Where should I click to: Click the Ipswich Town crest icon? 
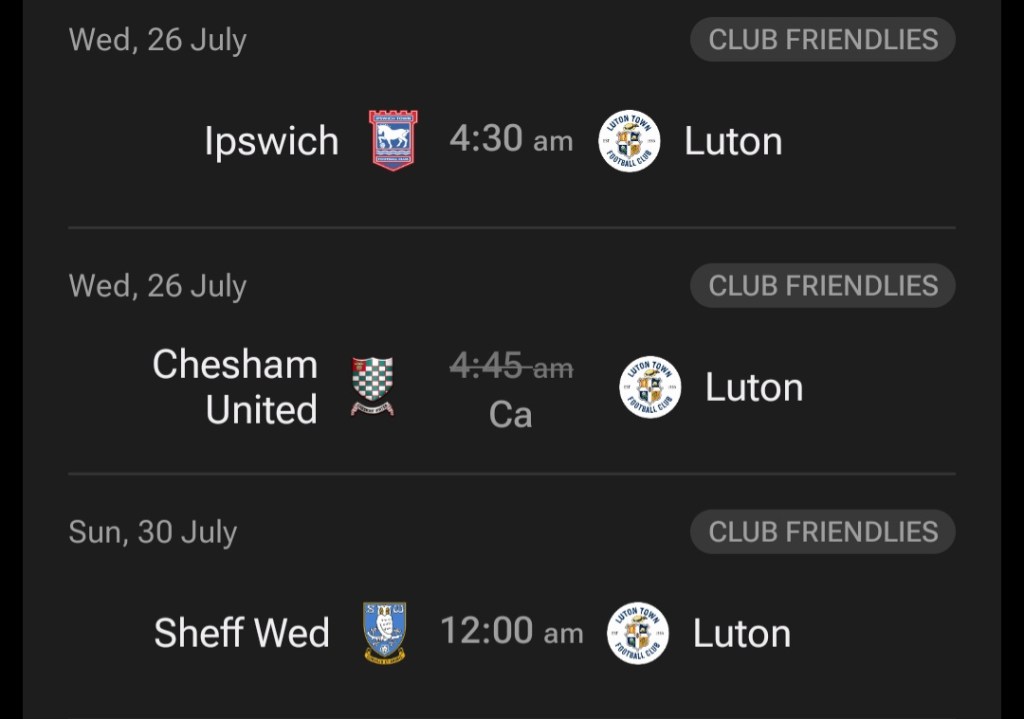pos(393,140)
